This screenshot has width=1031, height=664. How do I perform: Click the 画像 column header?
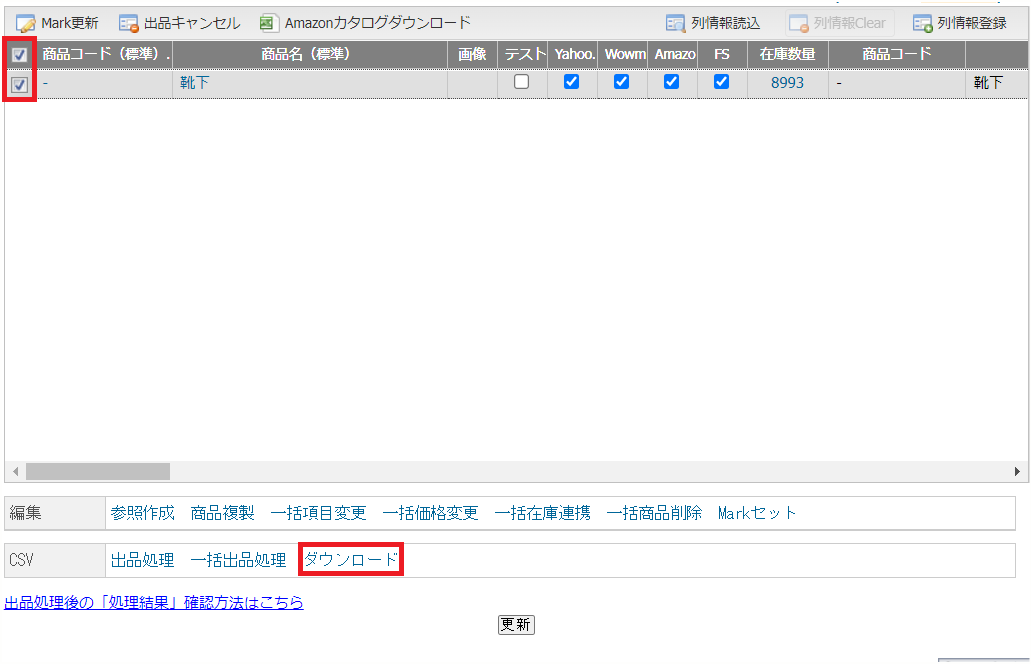tap(472, 55)
